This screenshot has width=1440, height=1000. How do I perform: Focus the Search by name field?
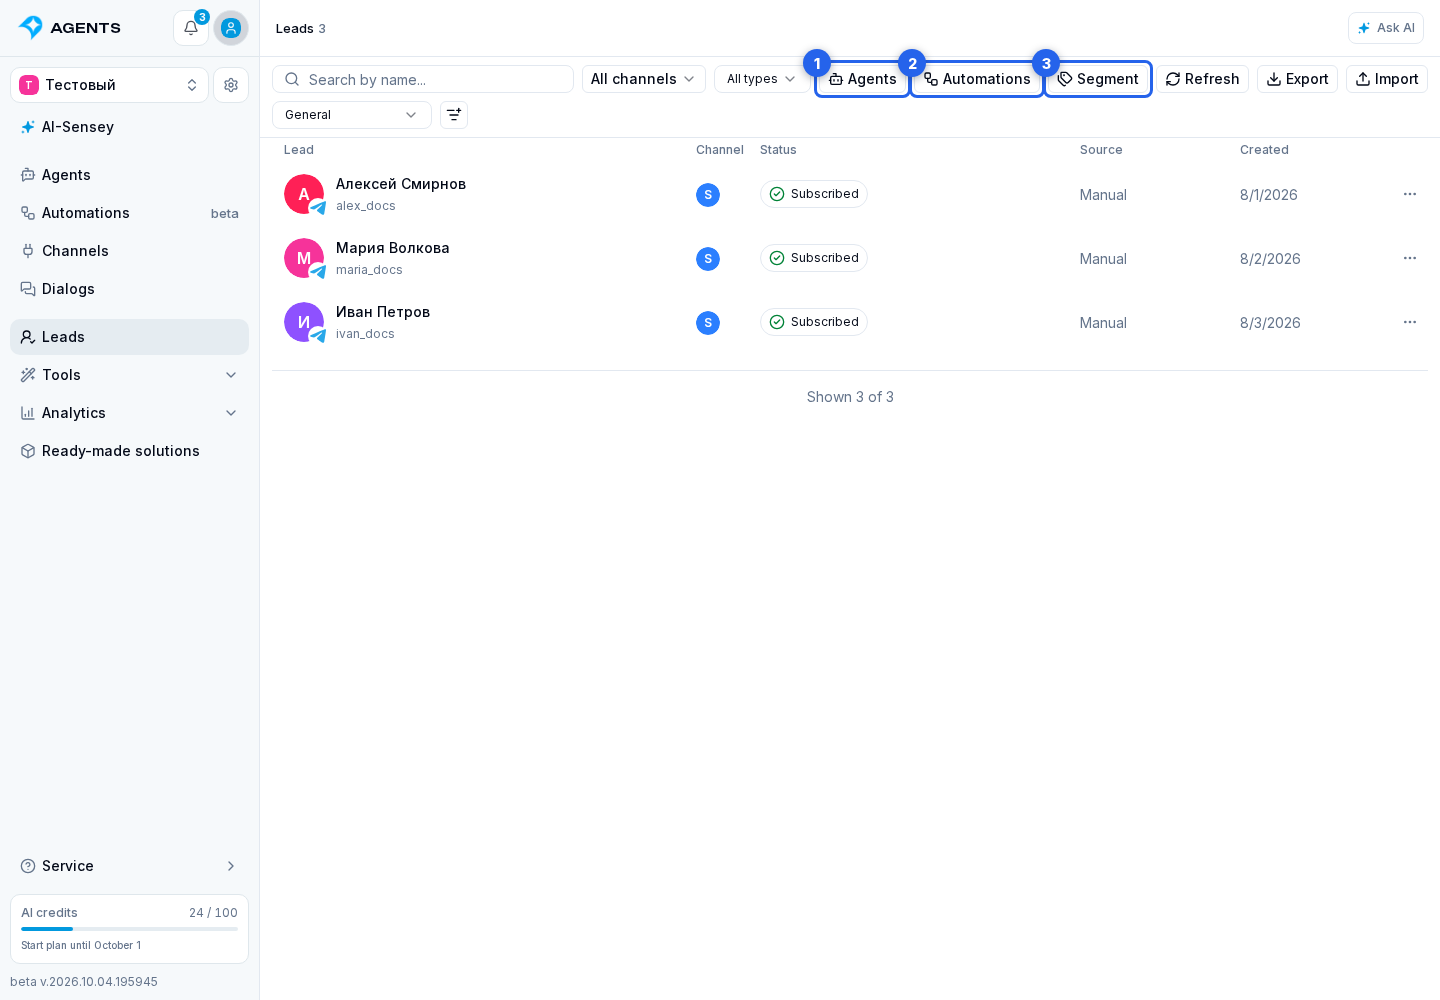point(423,79)
